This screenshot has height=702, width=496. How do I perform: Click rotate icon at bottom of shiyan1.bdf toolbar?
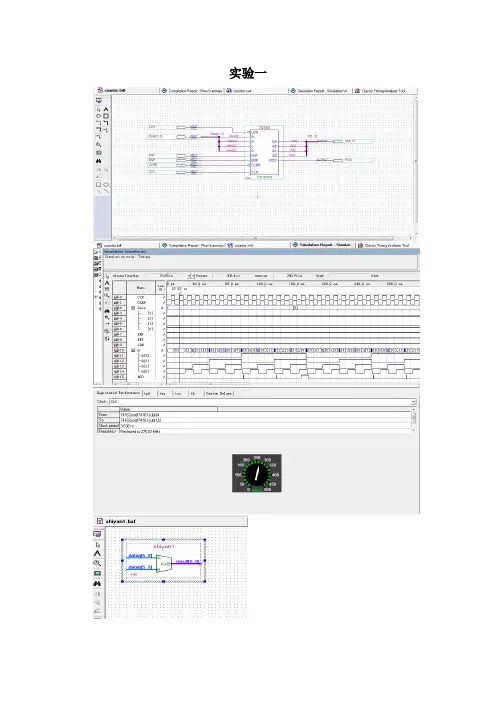coord(97,611)
